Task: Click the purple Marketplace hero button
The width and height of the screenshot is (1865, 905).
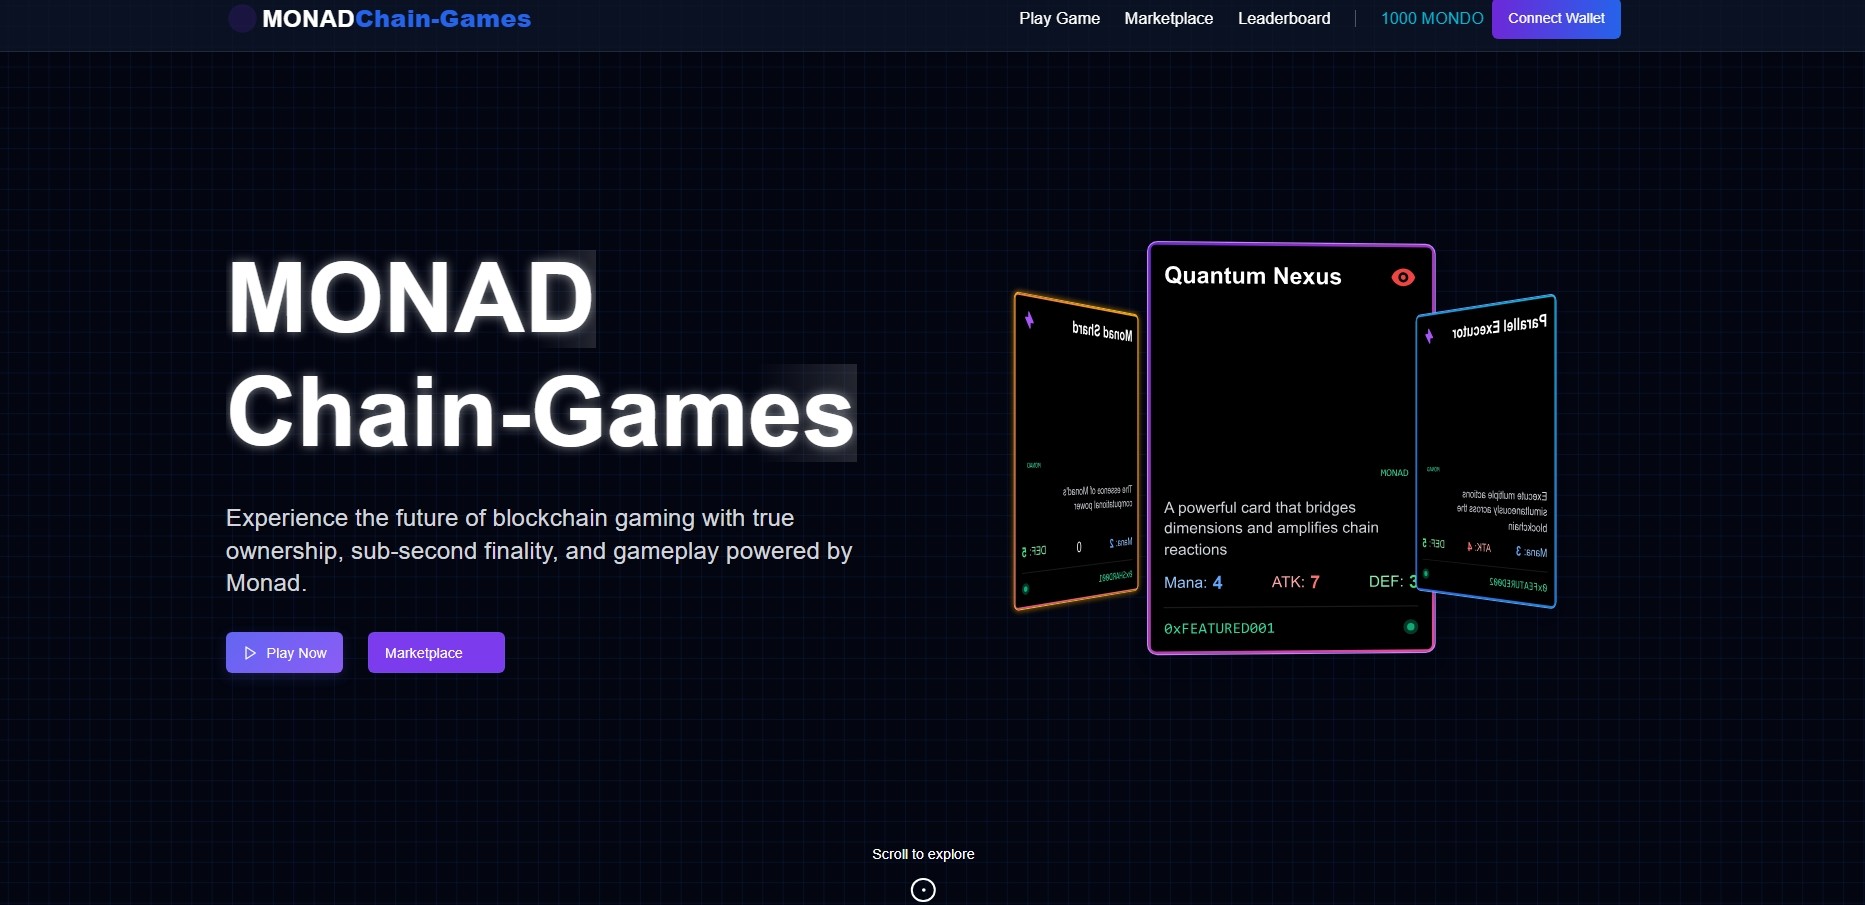Action: 436,653
